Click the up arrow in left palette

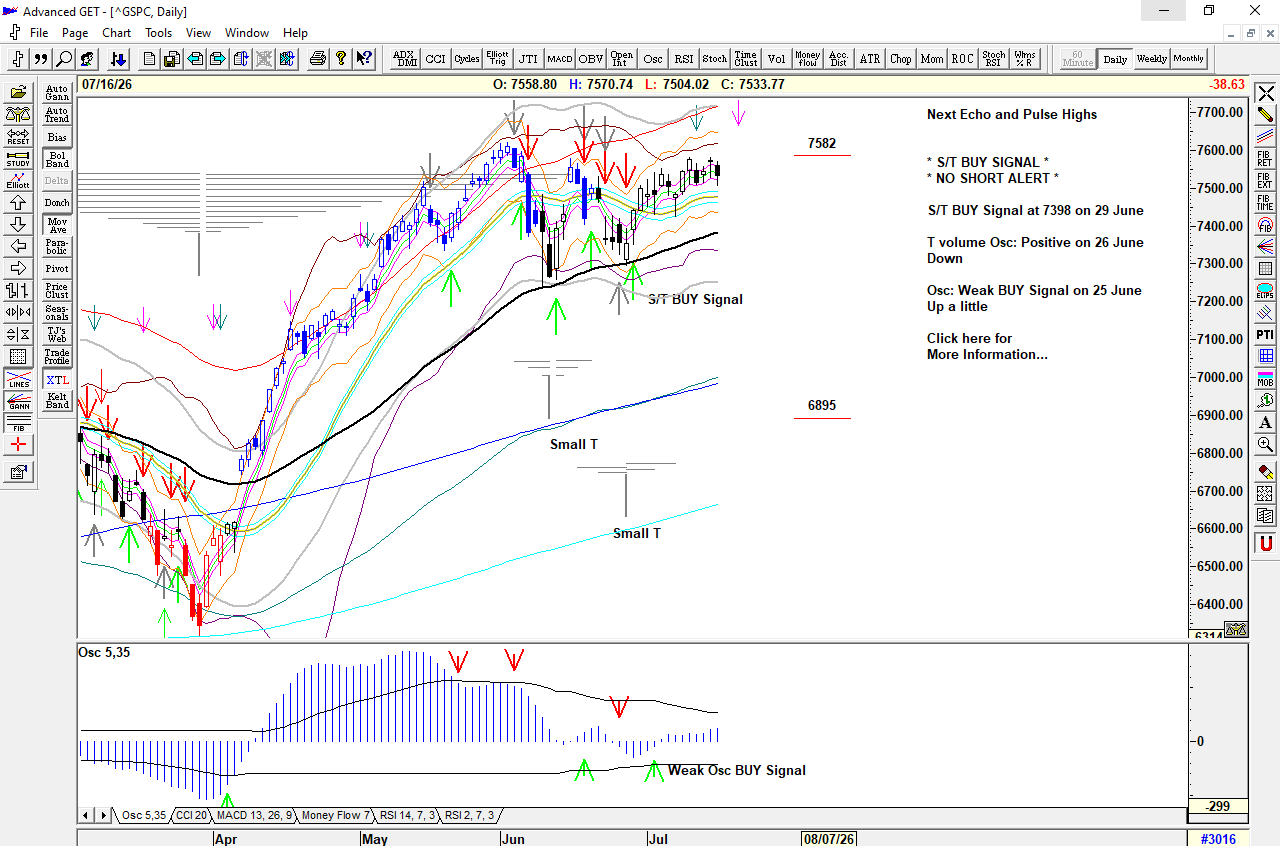pyautogui.click(x=18, y=202)
